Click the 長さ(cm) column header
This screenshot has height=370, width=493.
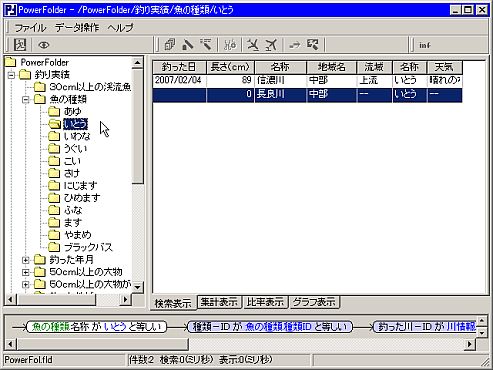[x=230, y=67]
